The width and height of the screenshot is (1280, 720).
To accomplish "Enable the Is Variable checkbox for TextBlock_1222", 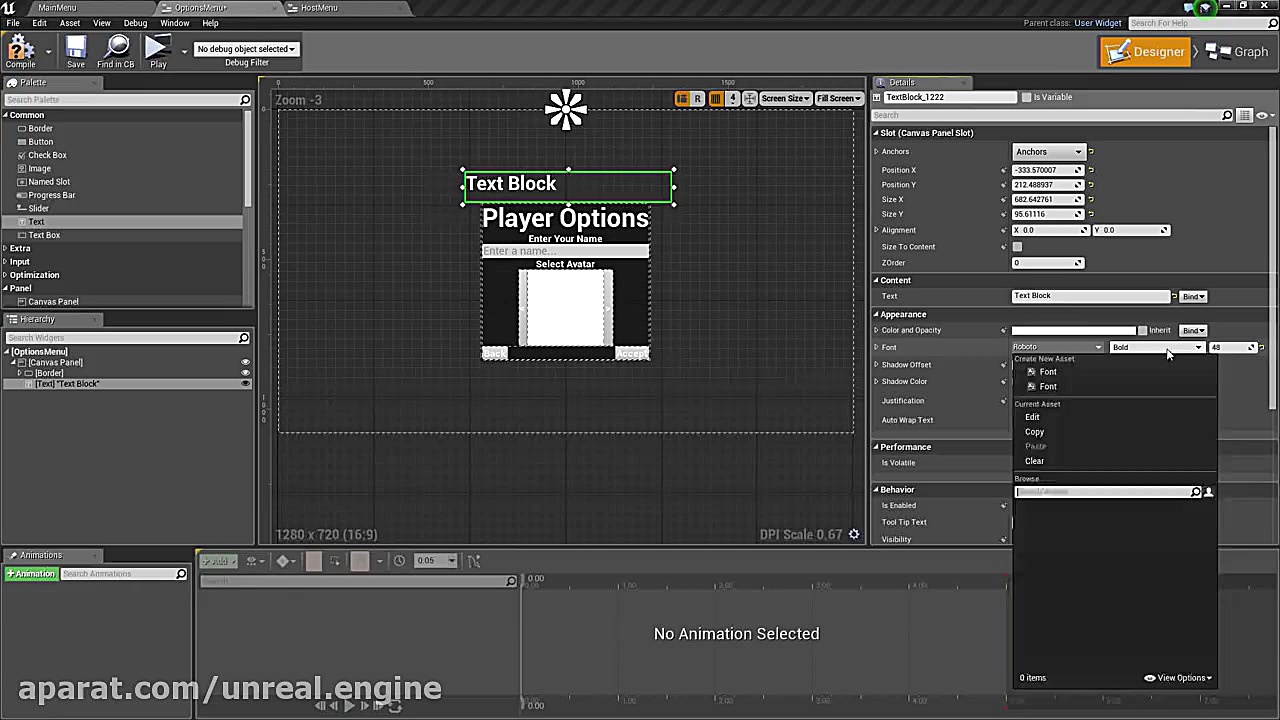I will point(1027,97).
